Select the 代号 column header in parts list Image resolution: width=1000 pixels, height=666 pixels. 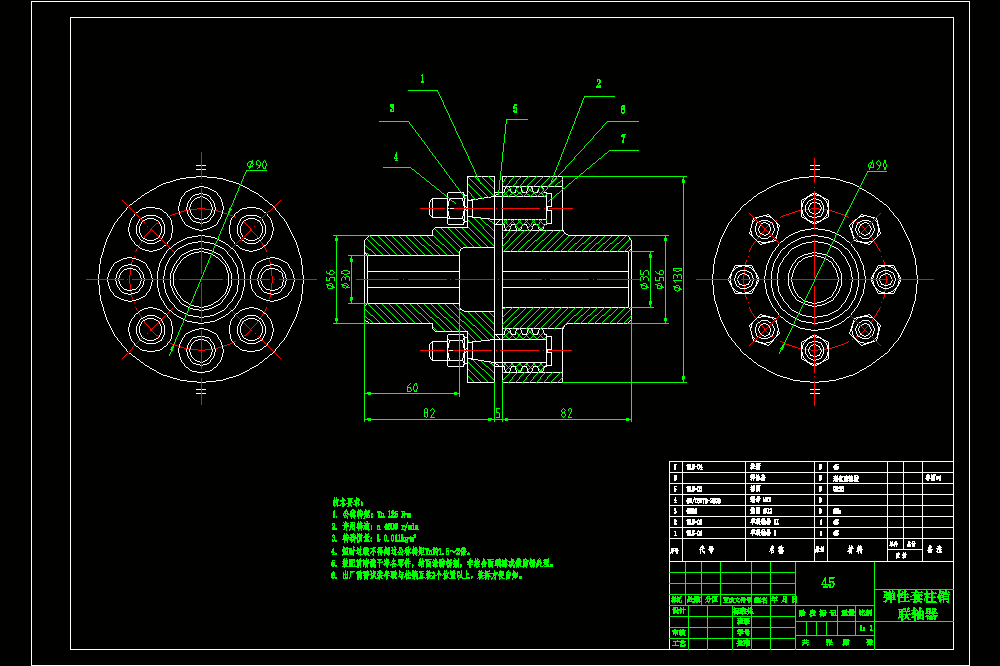707,549
